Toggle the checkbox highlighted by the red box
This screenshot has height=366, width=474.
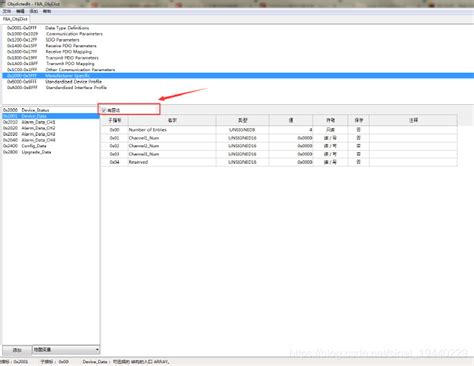(104, 110)
